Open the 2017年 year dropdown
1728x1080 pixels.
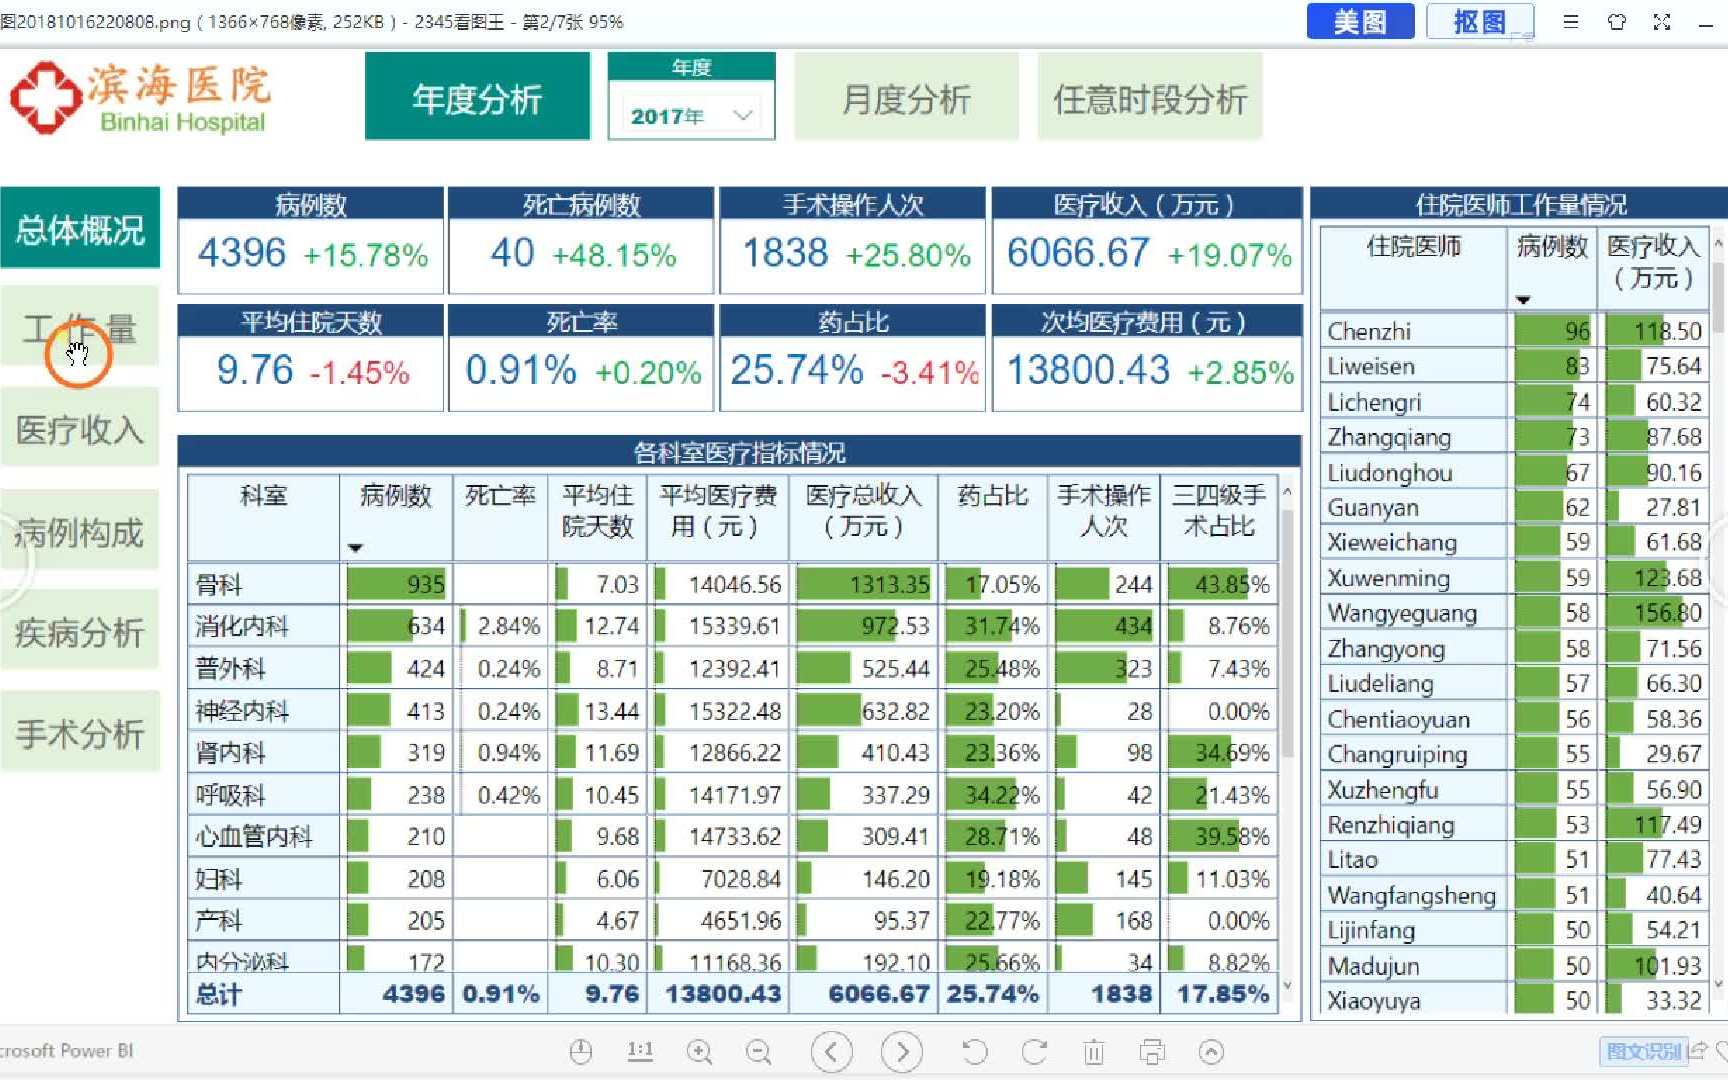pos(691,115)
